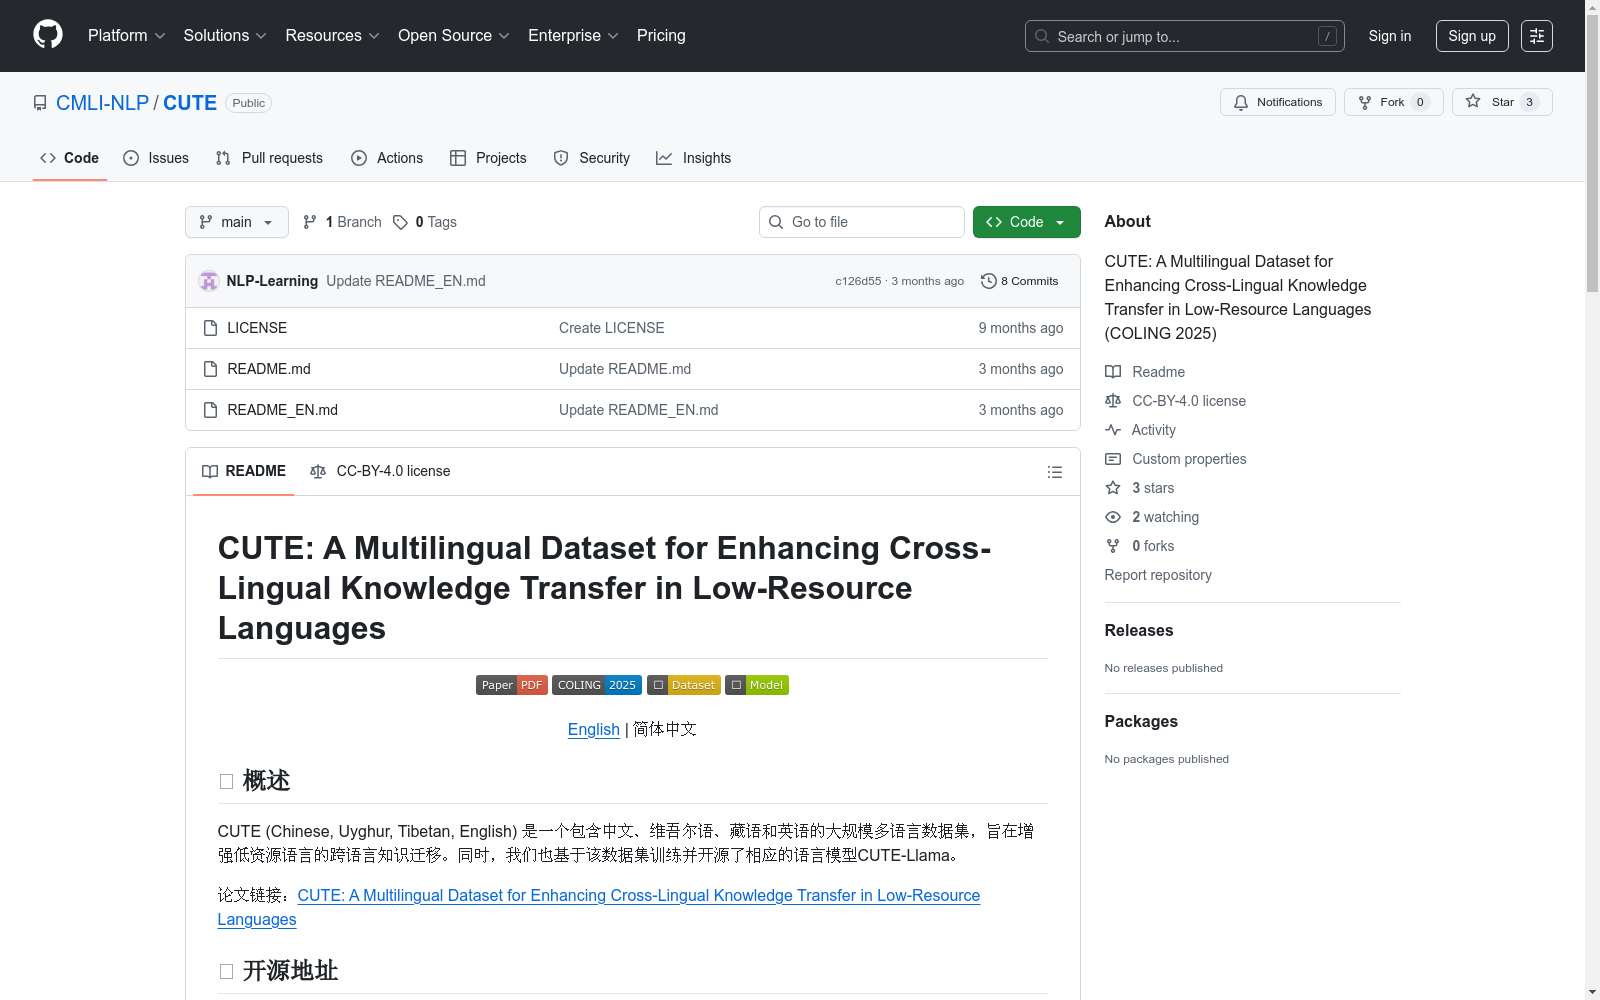1600x1000 pixels.
Task: Click the 'Update README.md' commit message
Action: coord(625,369)
